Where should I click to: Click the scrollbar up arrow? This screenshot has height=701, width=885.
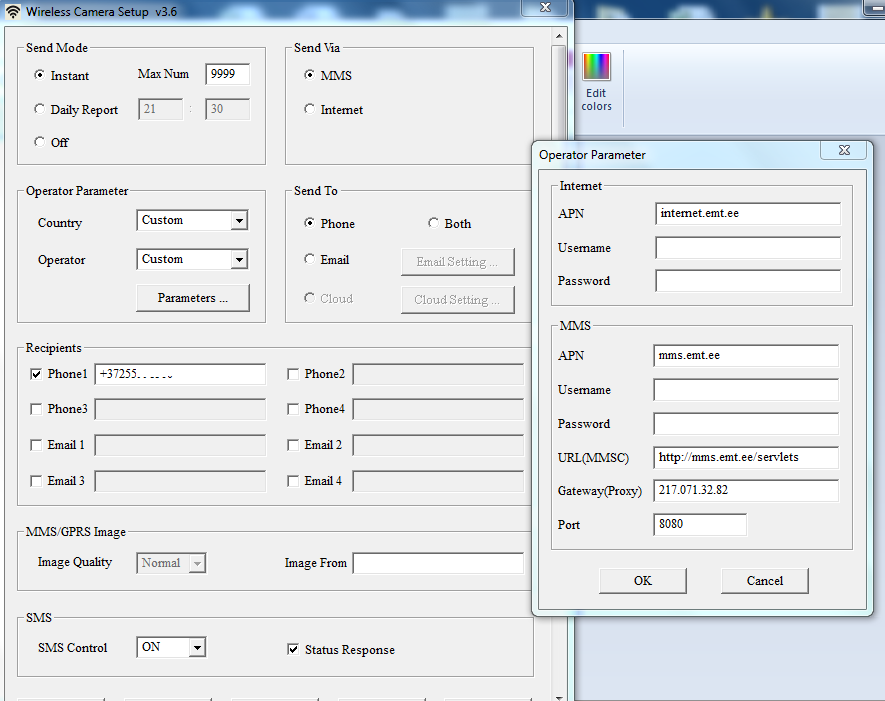click(x=561, y=35)
